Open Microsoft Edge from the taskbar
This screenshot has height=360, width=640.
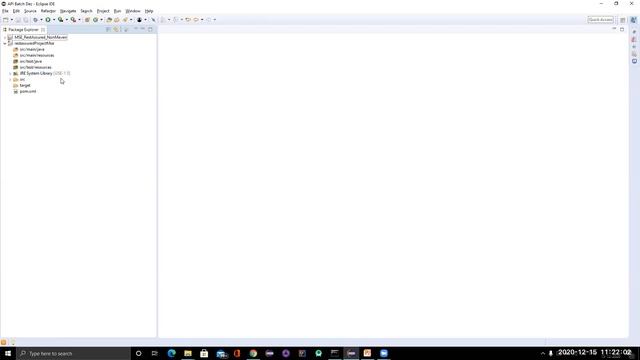[171, 353]
